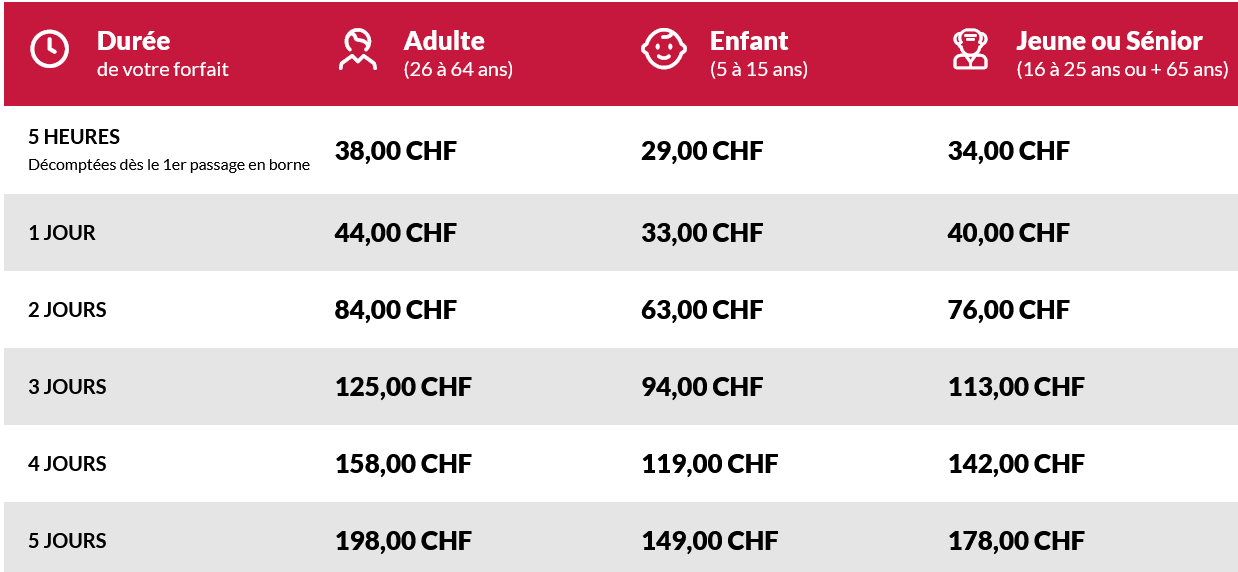Select the Jeune ou Sénior header

[1109, 42]
